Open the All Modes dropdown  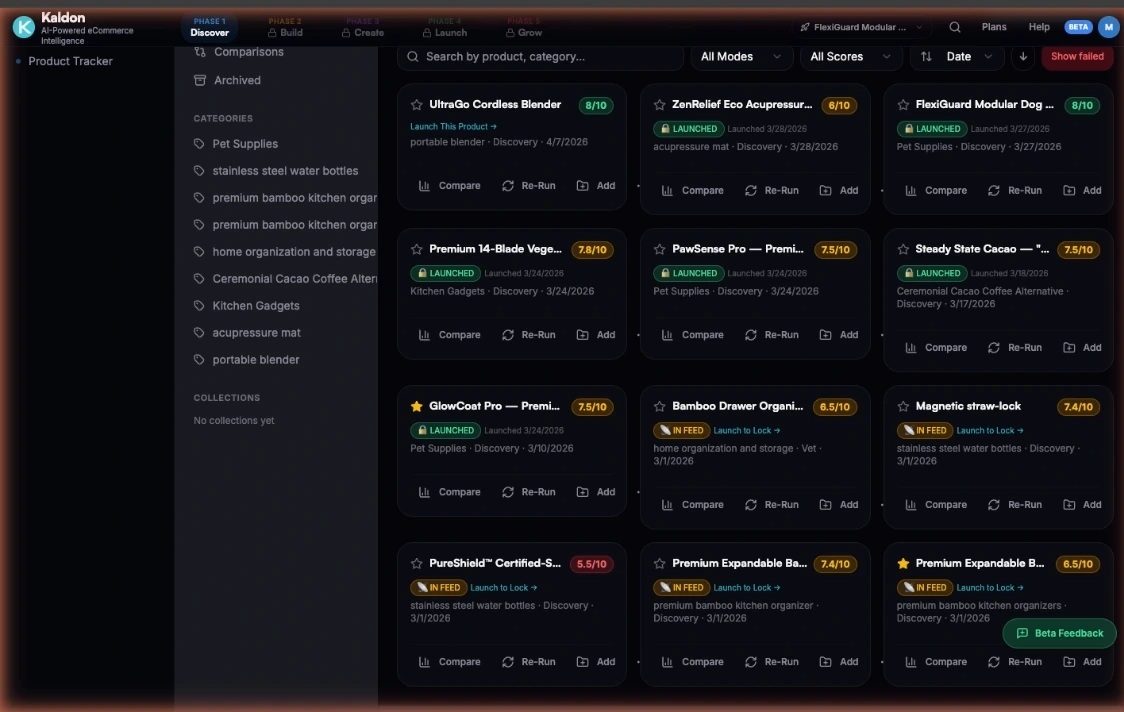pos(741,57)
